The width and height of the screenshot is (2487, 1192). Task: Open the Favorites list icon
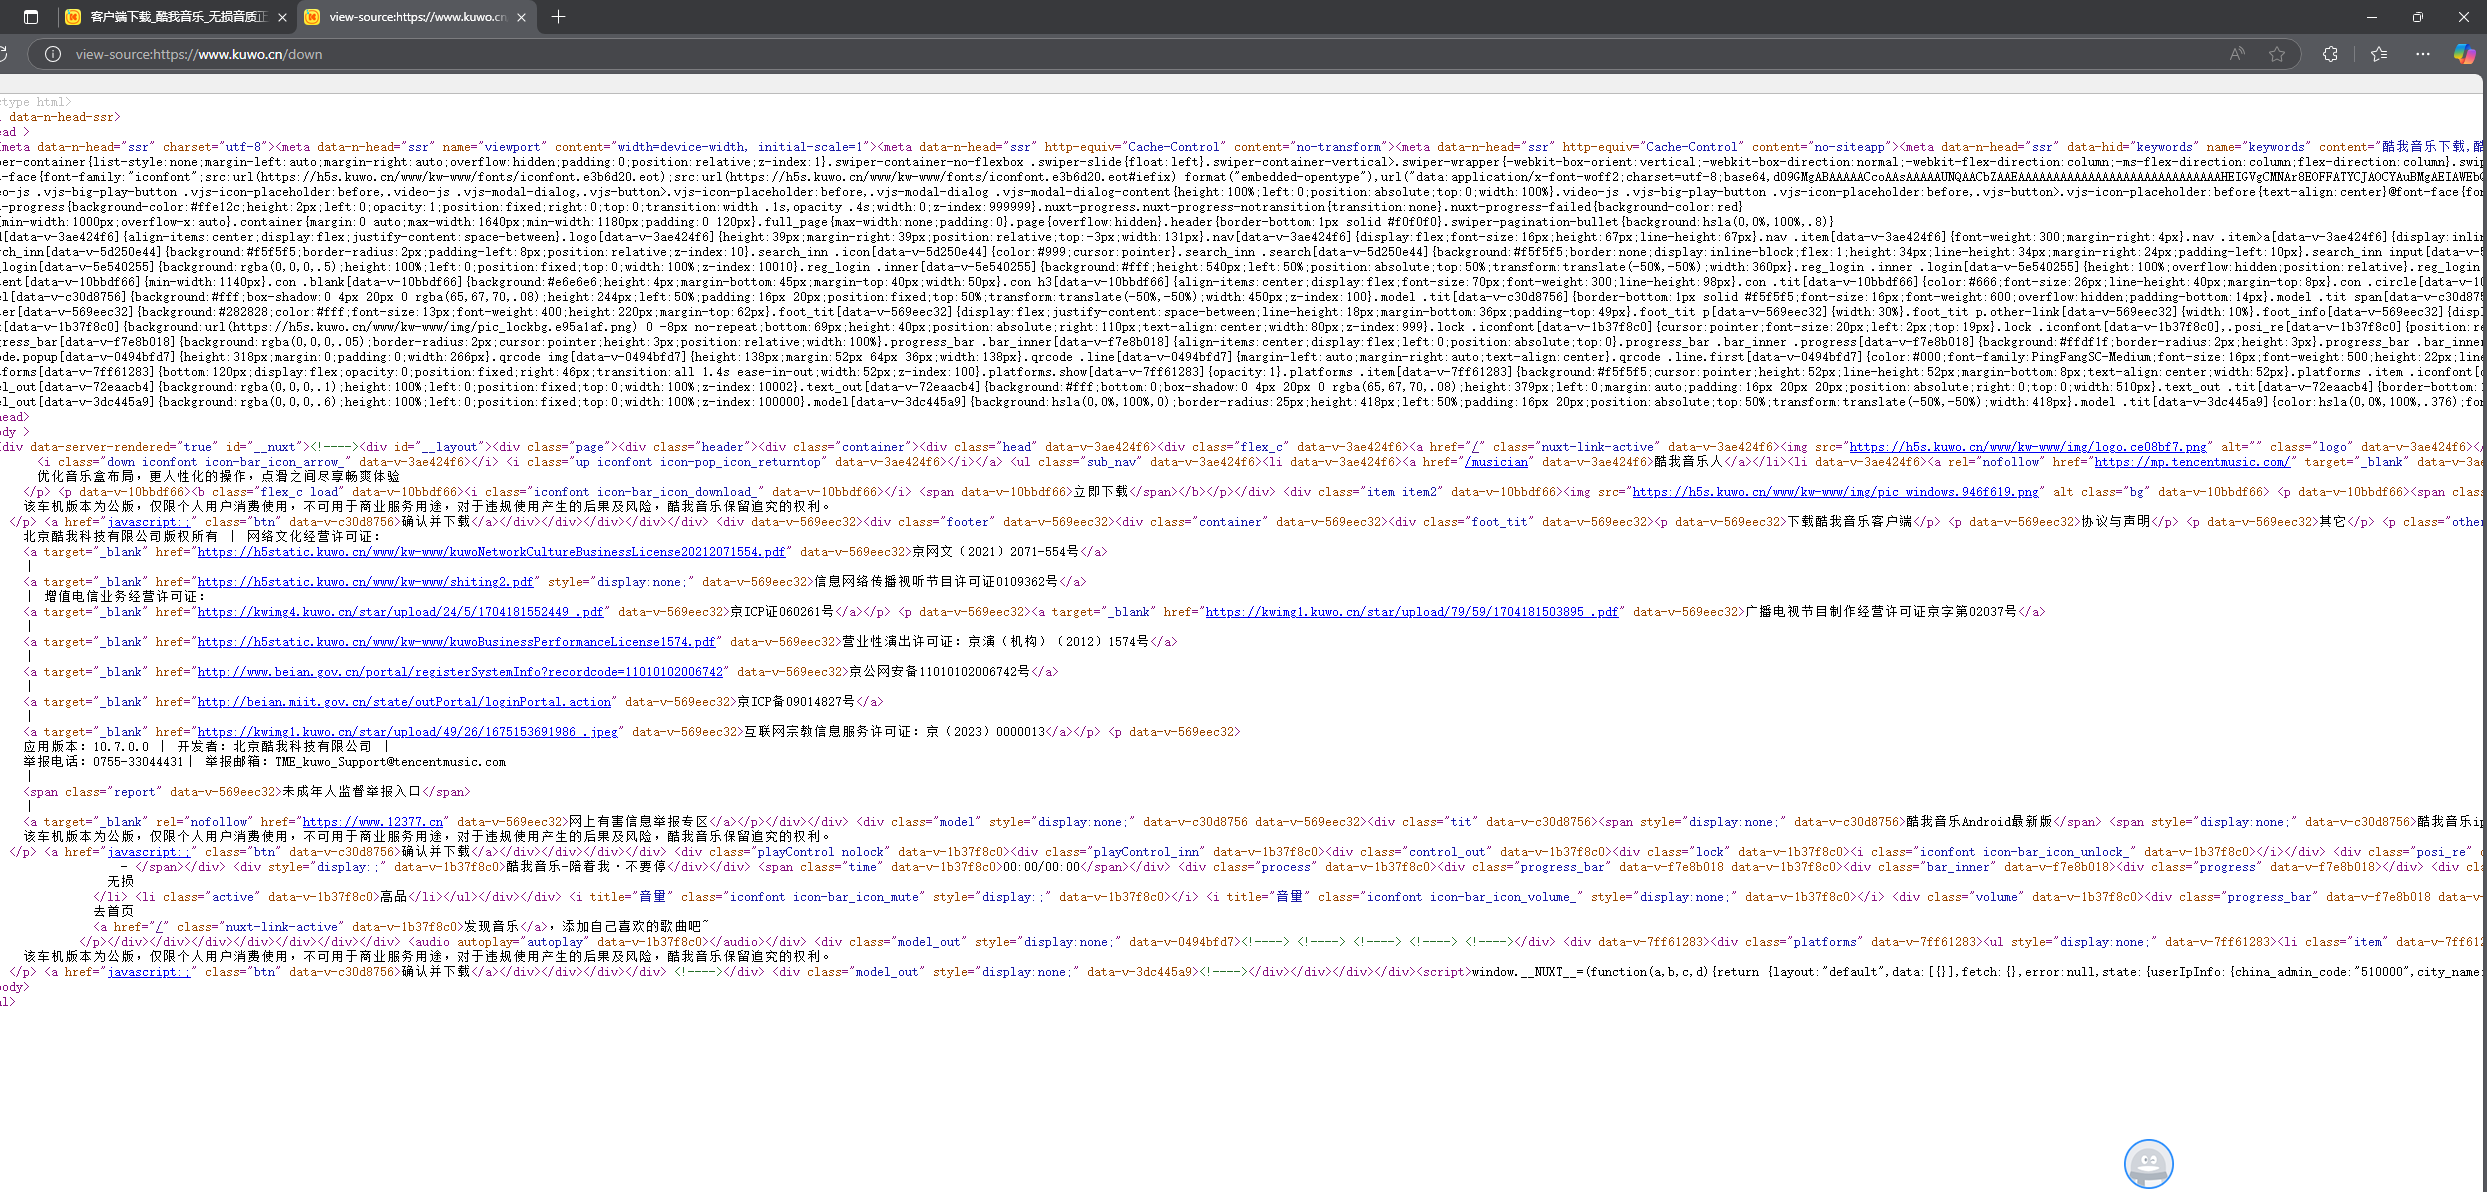(x=2379, y=54)
